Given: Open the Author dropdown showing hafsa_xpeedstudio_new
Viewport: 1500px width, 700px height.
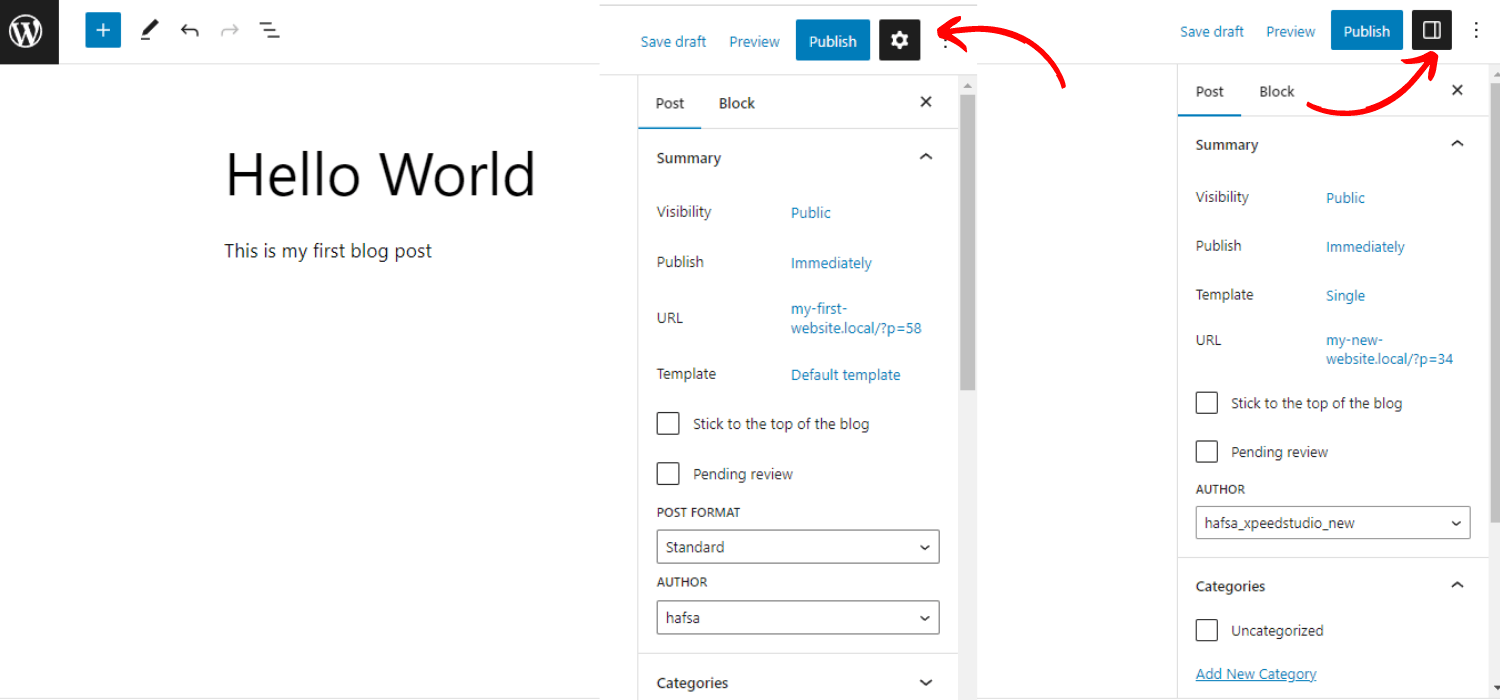Looking at the screenshot, I should point(1333,522).
